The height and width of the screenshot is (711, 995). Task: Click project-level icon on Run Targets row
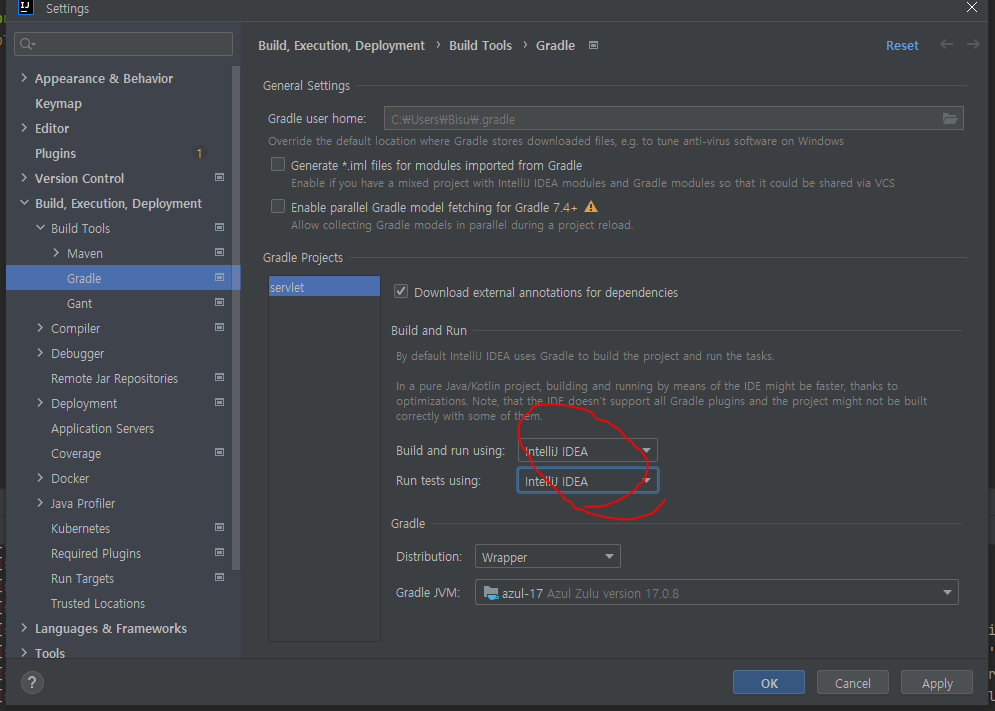(220, 577)
